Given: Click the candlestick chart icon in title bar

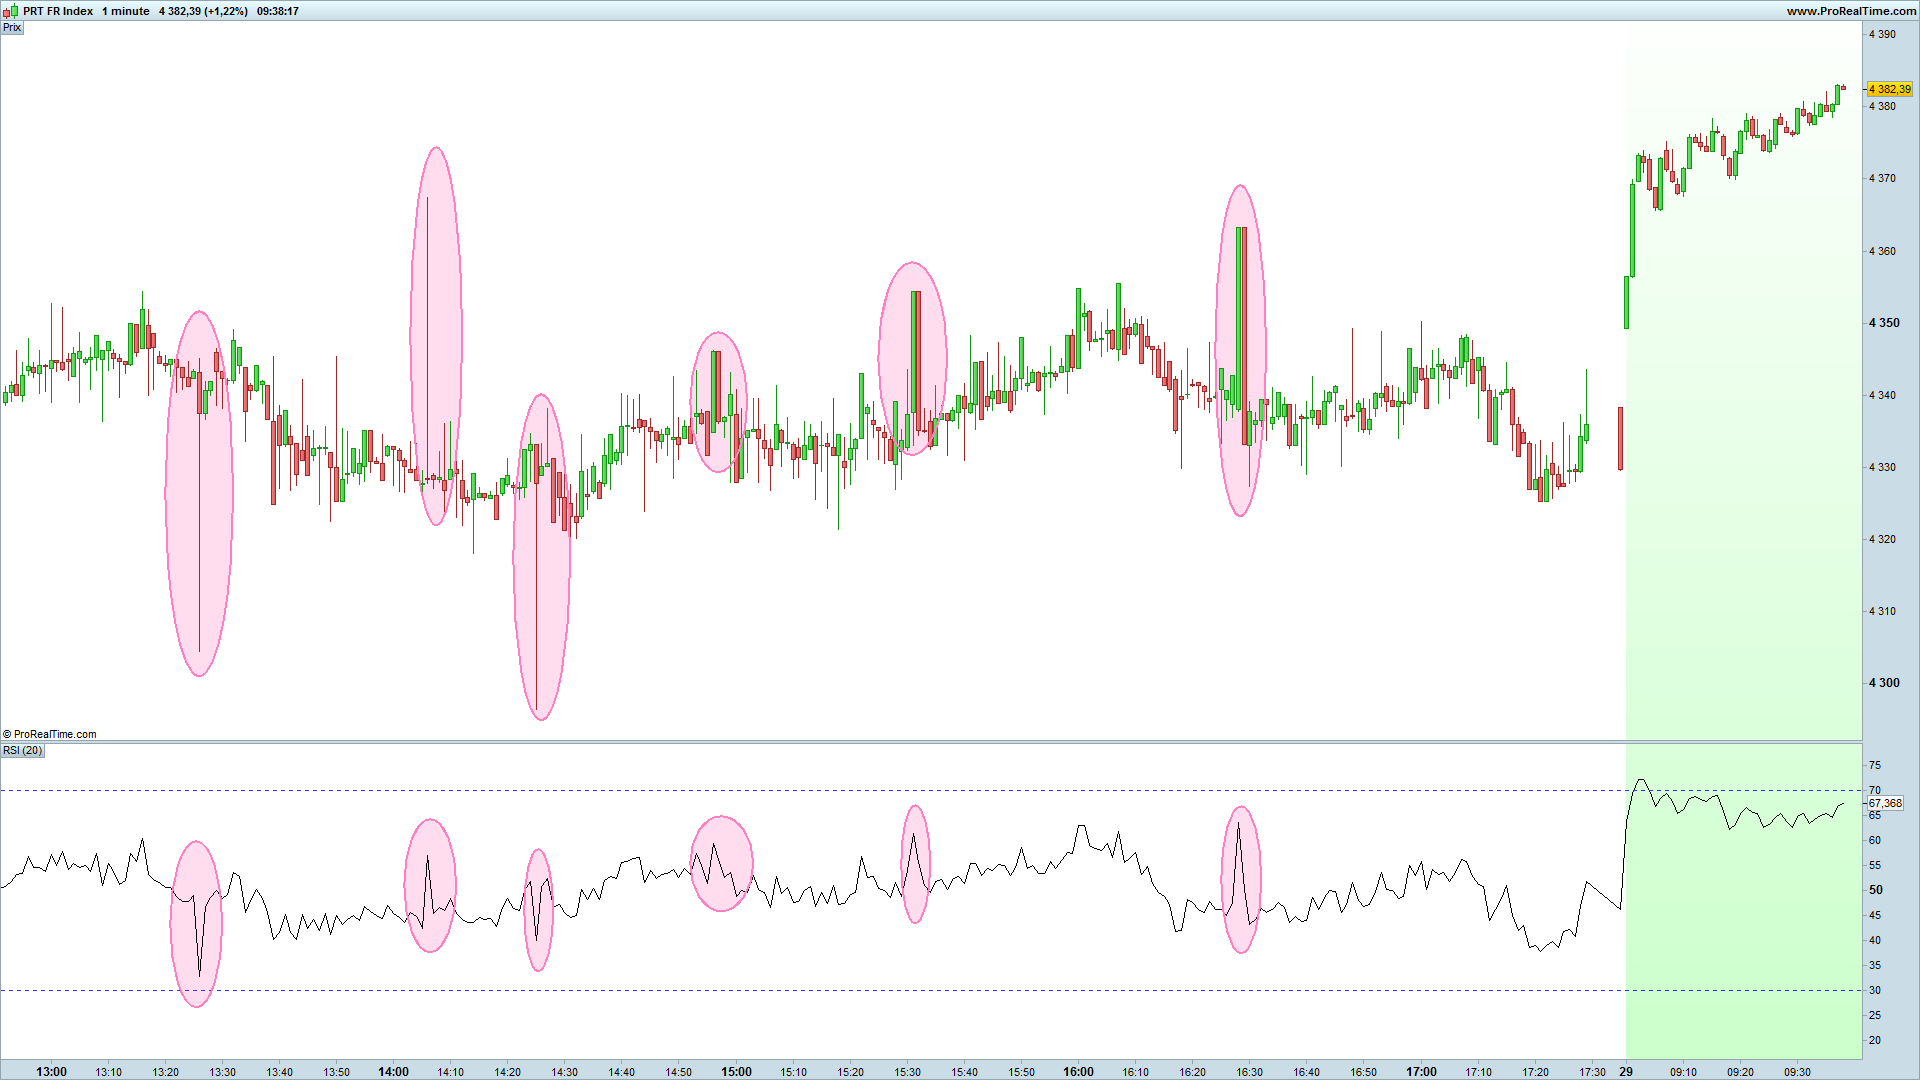Looking at the screenshot, I should 10,11.
